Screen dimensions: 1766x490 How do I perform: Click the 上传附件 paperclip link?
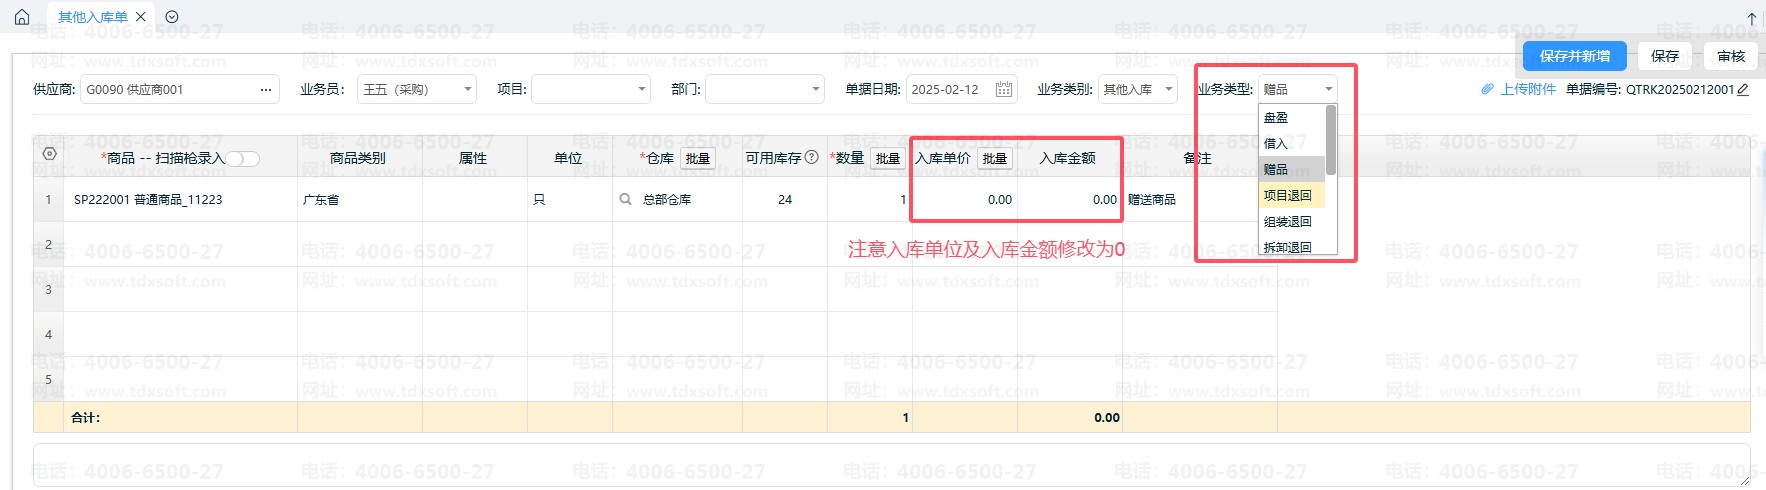coord(1518,89)
